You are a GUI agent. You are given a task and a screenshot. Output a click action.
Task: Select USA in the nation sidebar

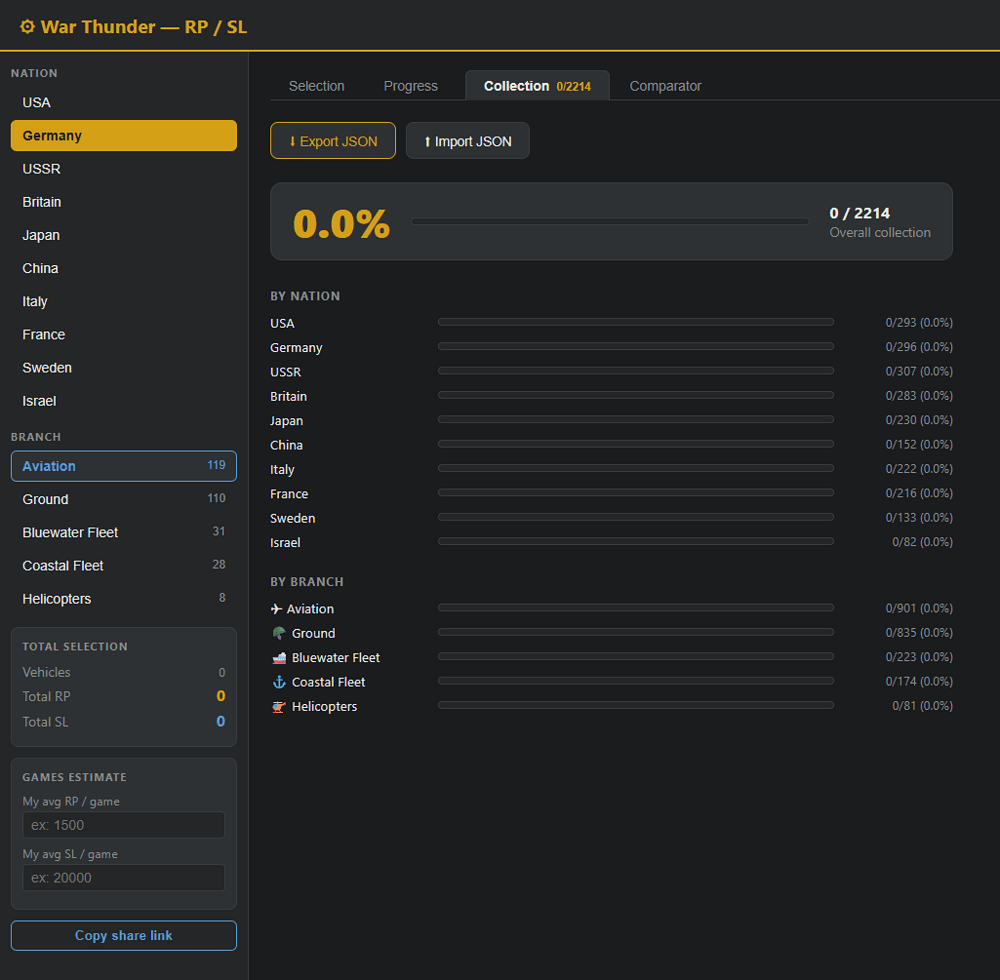click(x=124, y=103)
